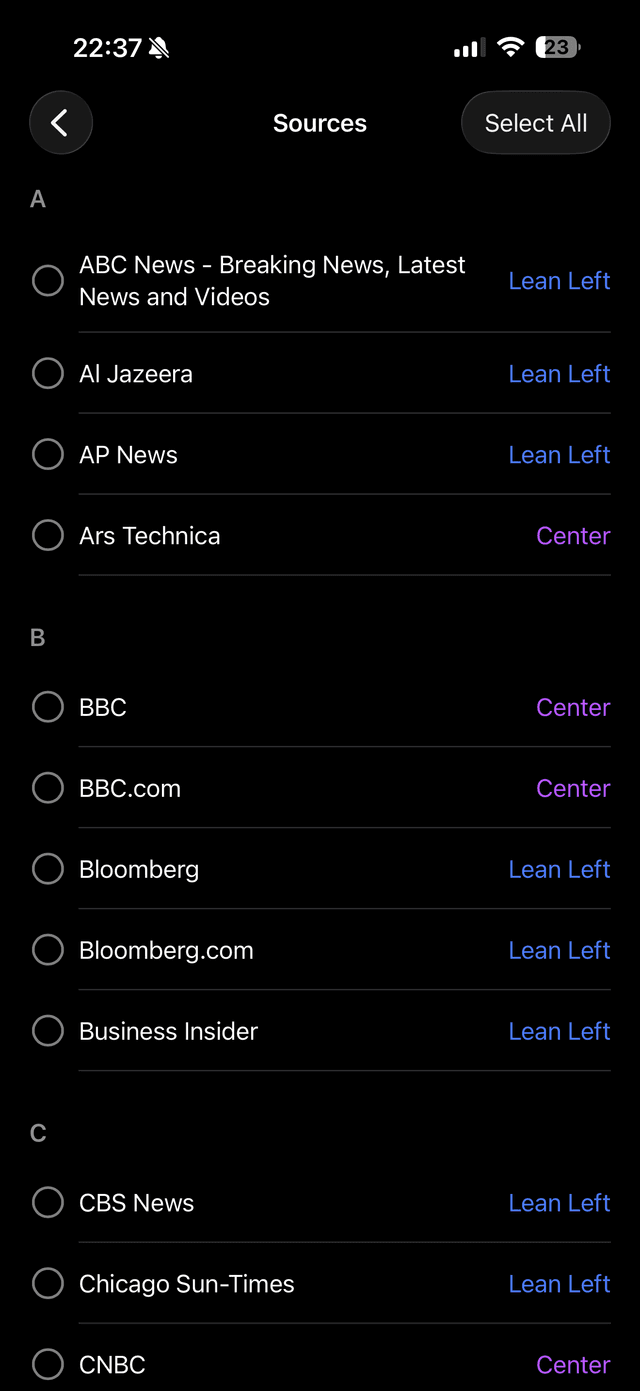Enable the Al Jazeera source
Image resolution: width=640 pixels, height=1391 pixels.
pos(47,373)
